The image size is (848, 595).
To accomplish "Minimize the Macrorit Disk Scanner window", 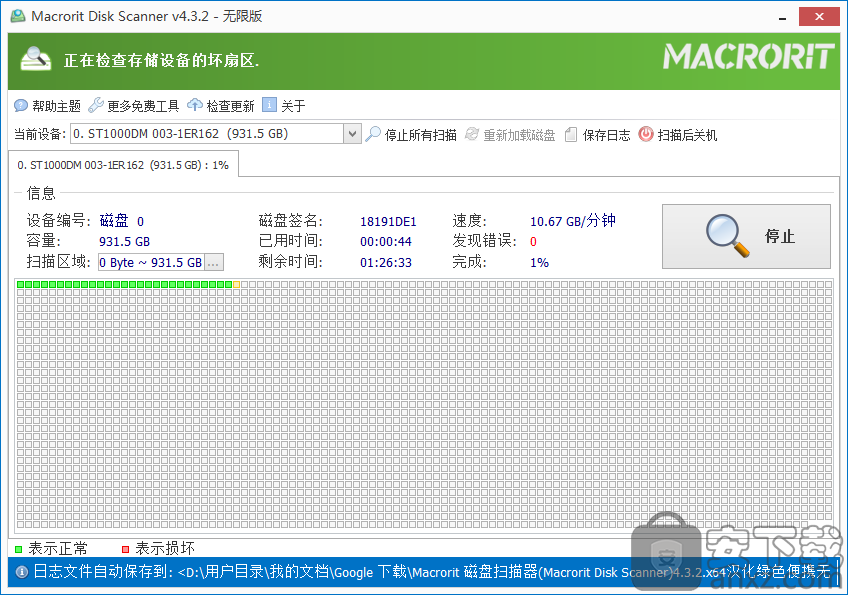I will [783, 18].
